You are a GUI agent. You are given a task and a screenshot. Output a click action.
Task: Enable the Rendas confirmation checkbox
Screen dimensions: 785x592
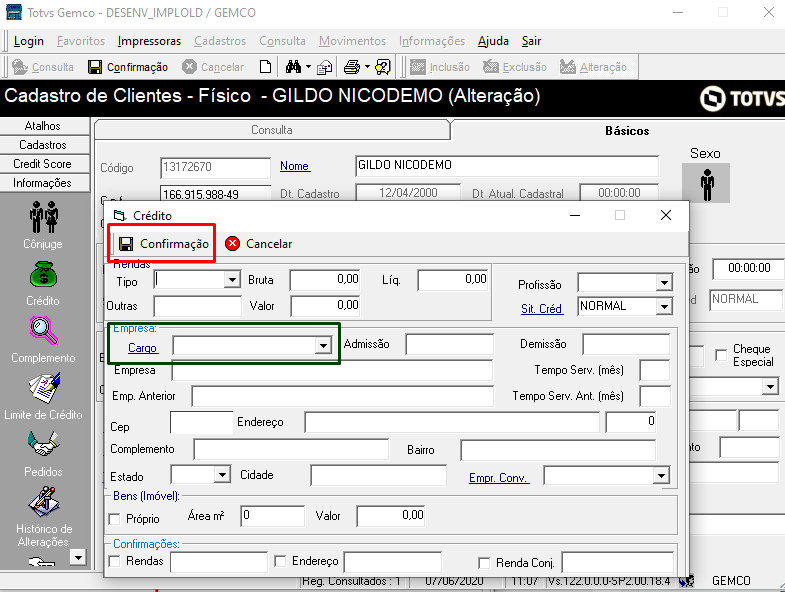point(115,561)
